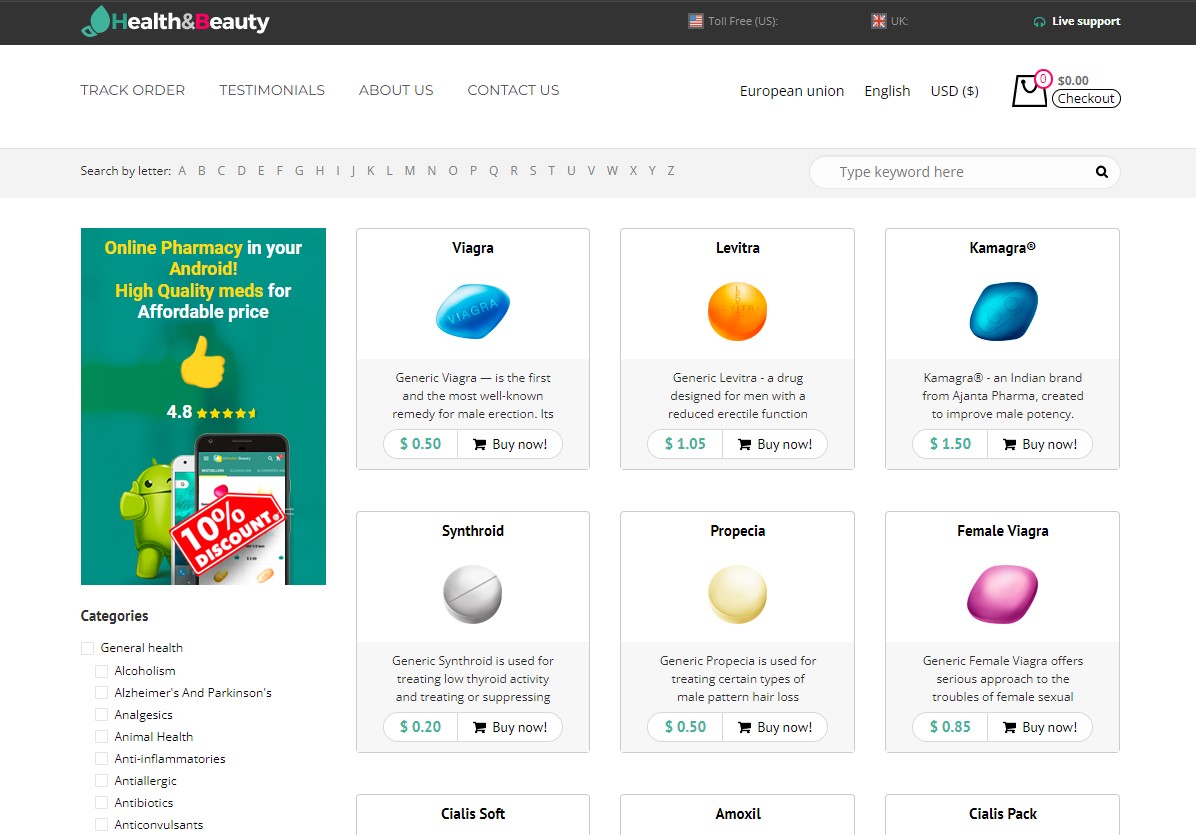Click Buy now for Kamagra
The height and width of the screenshot is (835, 1196).
[1040, 444]
